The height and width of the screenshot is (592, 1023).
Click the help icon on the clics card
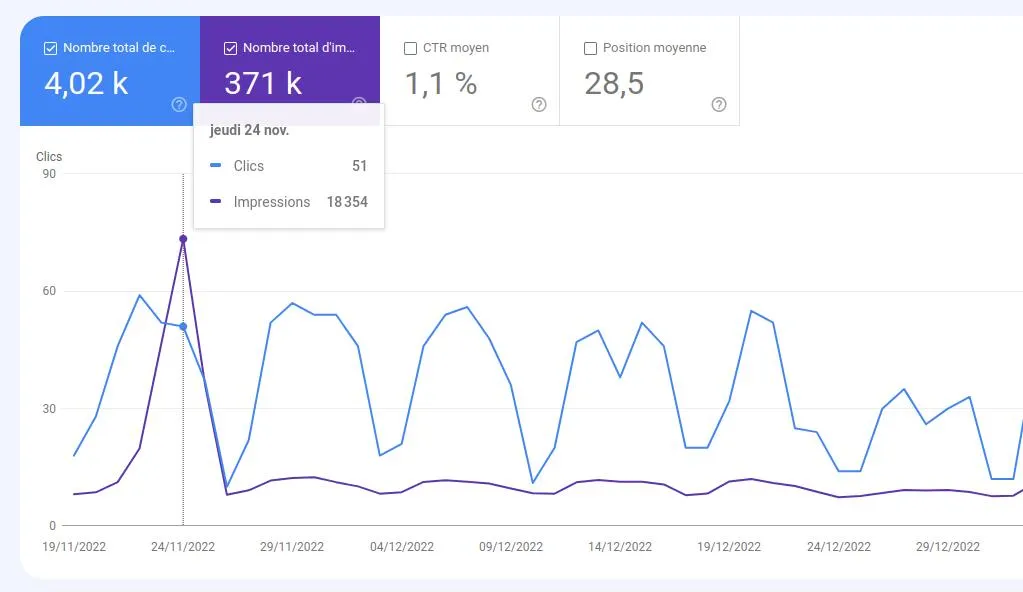pyautogui.click(x=178, y=104)
